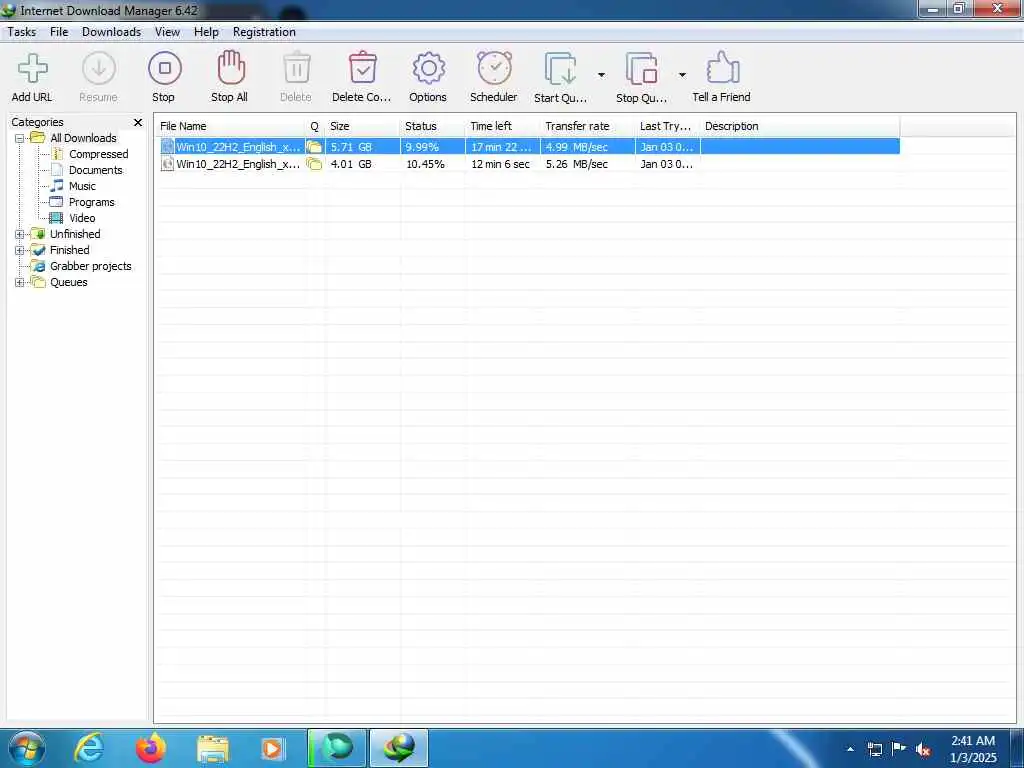Click the muted volume tray icon
1024x768 pixels.
[923, 750]
